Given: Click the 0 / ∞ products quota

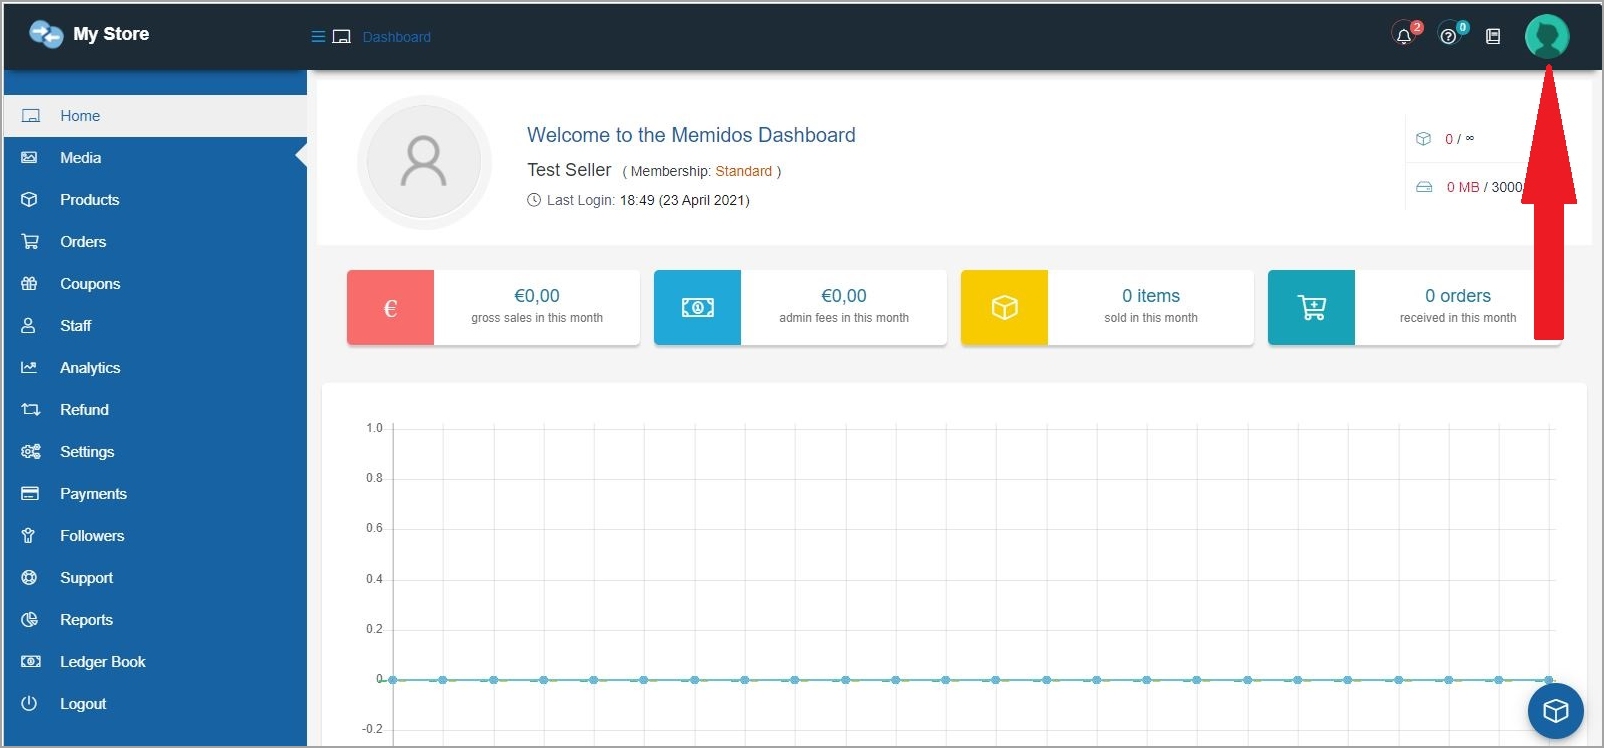Looking at the screenshot, I should tap(1459, 139).
